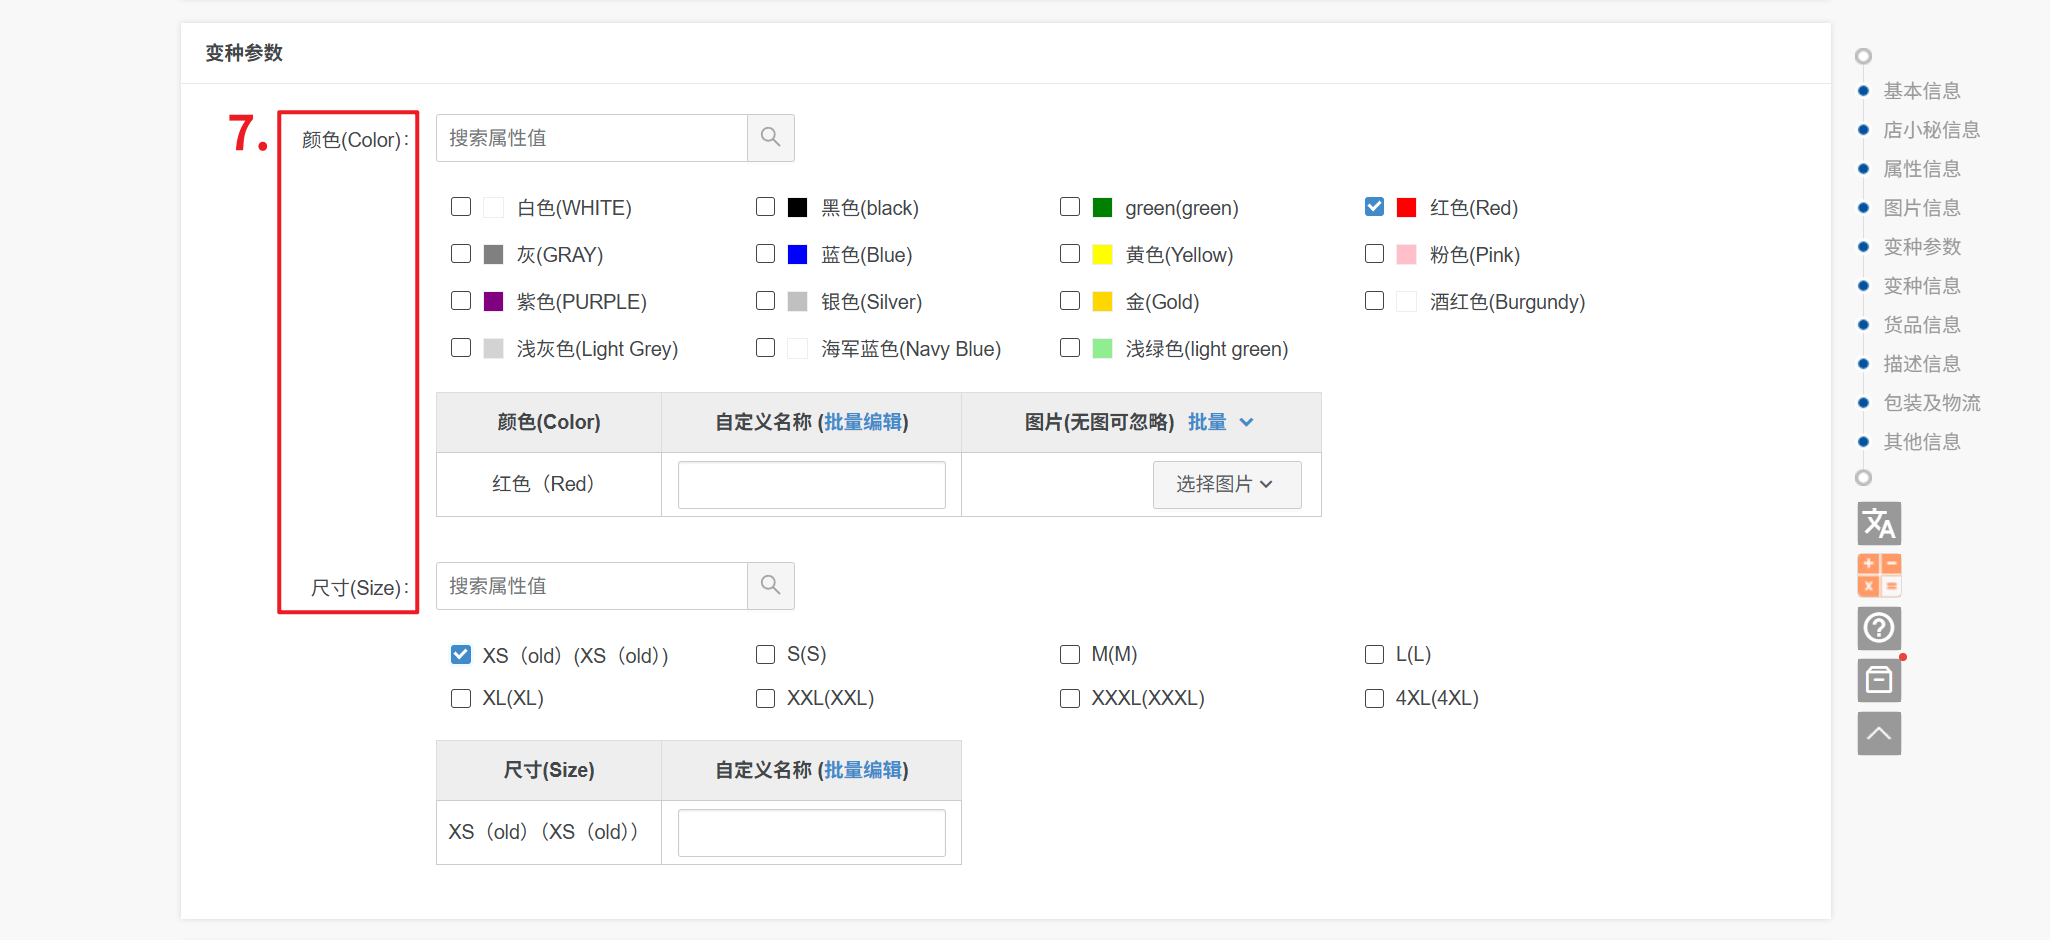Viewport: 2050px width, 940px height.
Task: Click the scroll-to-top arrow icon
Action: (x=1878, y=733)
